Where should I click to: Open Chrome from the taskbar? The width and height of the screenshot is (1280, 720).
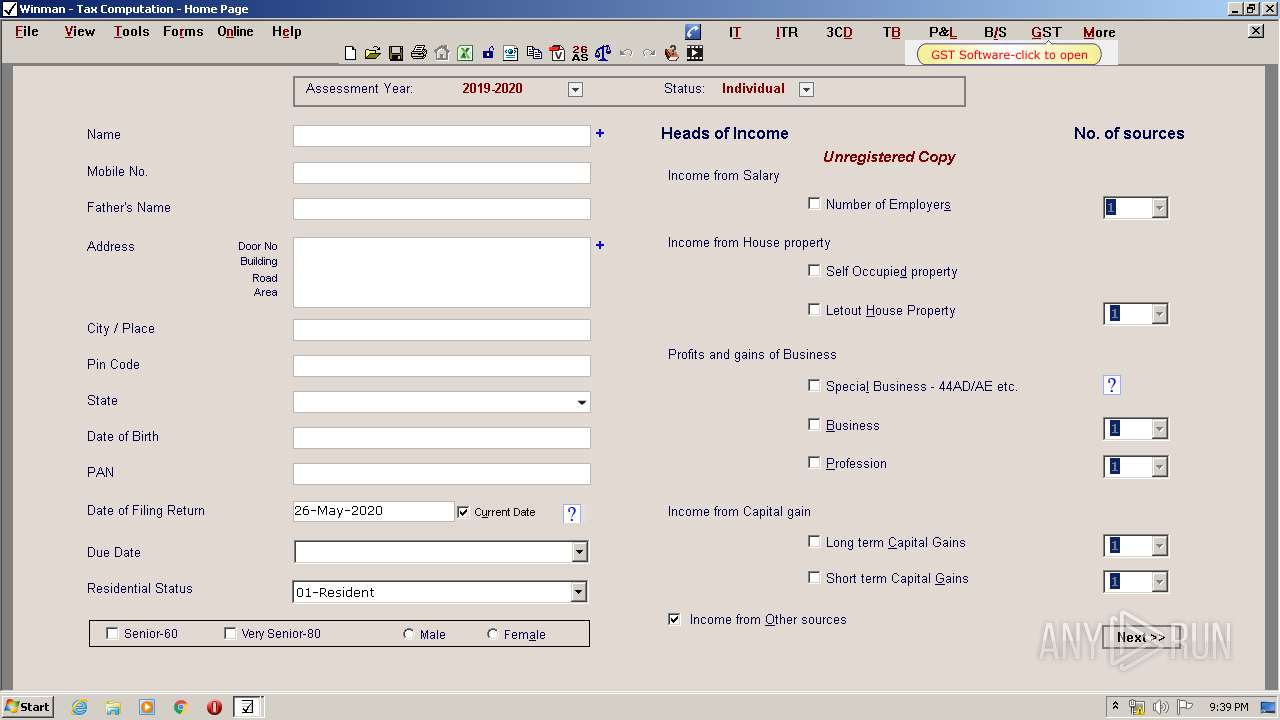(x=181, y=707)
